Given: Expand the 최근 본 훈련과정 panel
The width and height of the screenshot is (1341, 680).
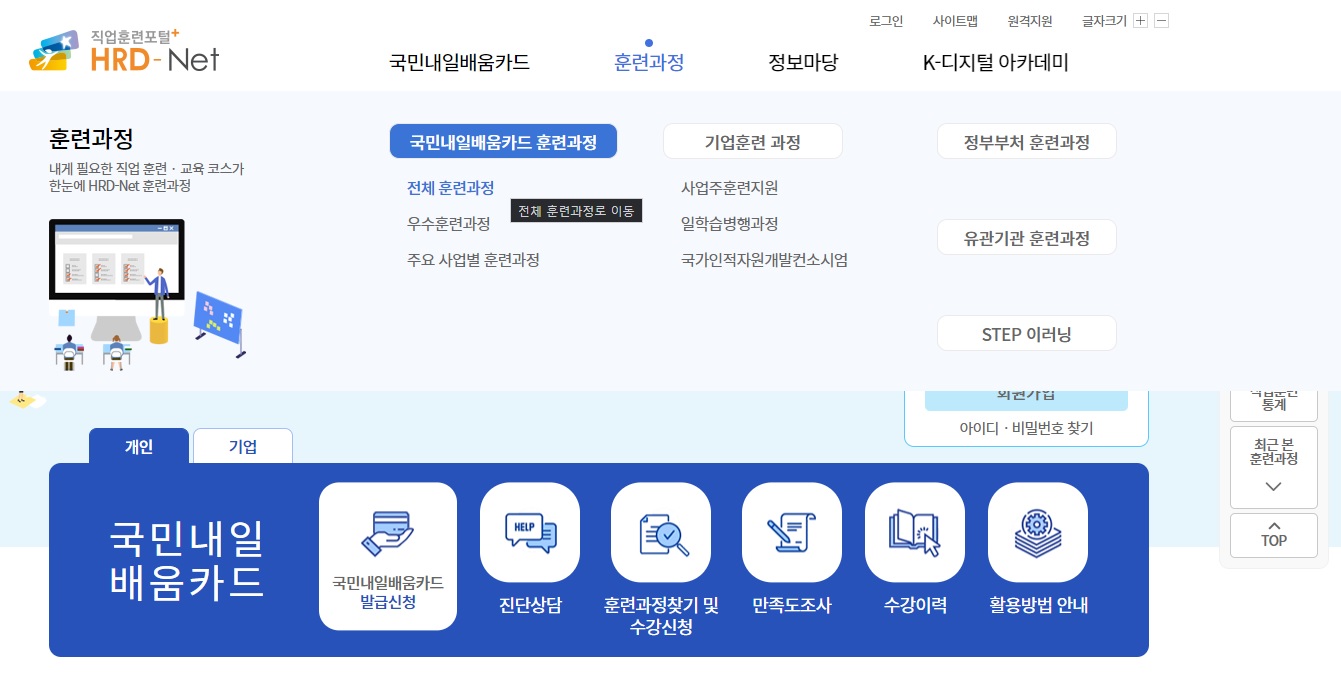Looking at the screenshot, I should tap(1273, 467).
